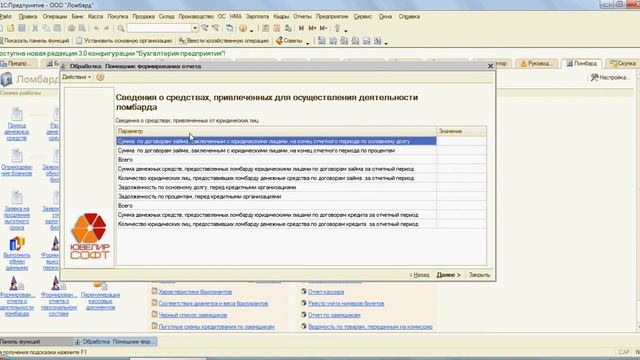This screenshot has width=640, height=360.
Task: Select row 'Задолженность по процентам, перед кредитными организациями'
Action: click(276, 197)
